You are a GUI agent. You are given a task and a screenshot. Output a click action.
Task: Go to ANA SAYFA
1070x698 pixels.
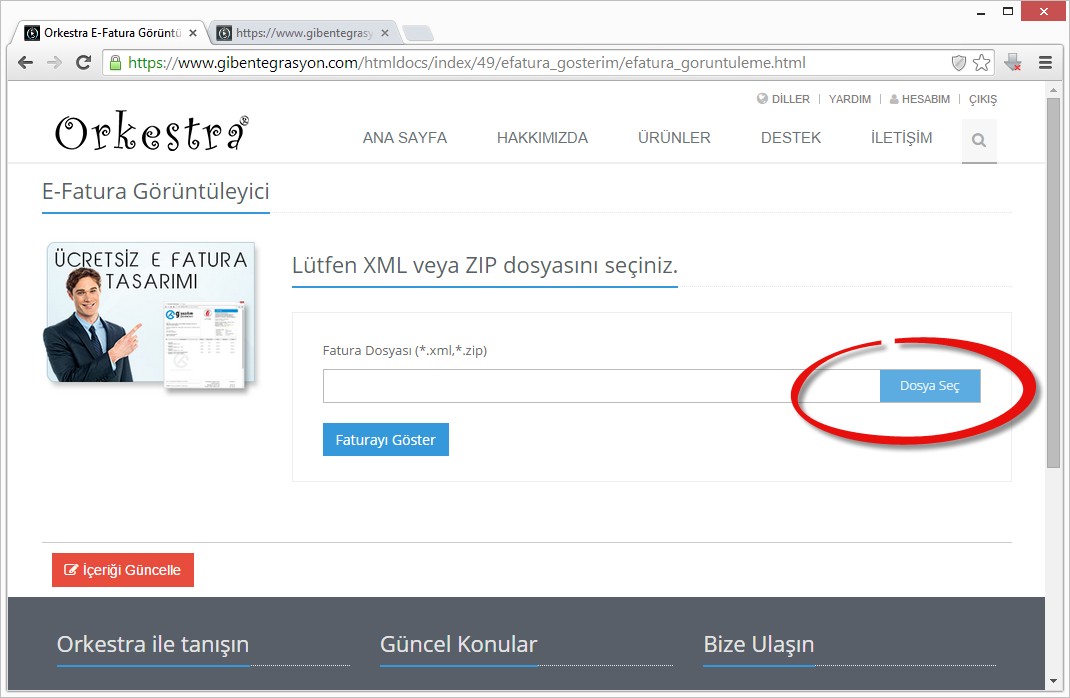404,138
